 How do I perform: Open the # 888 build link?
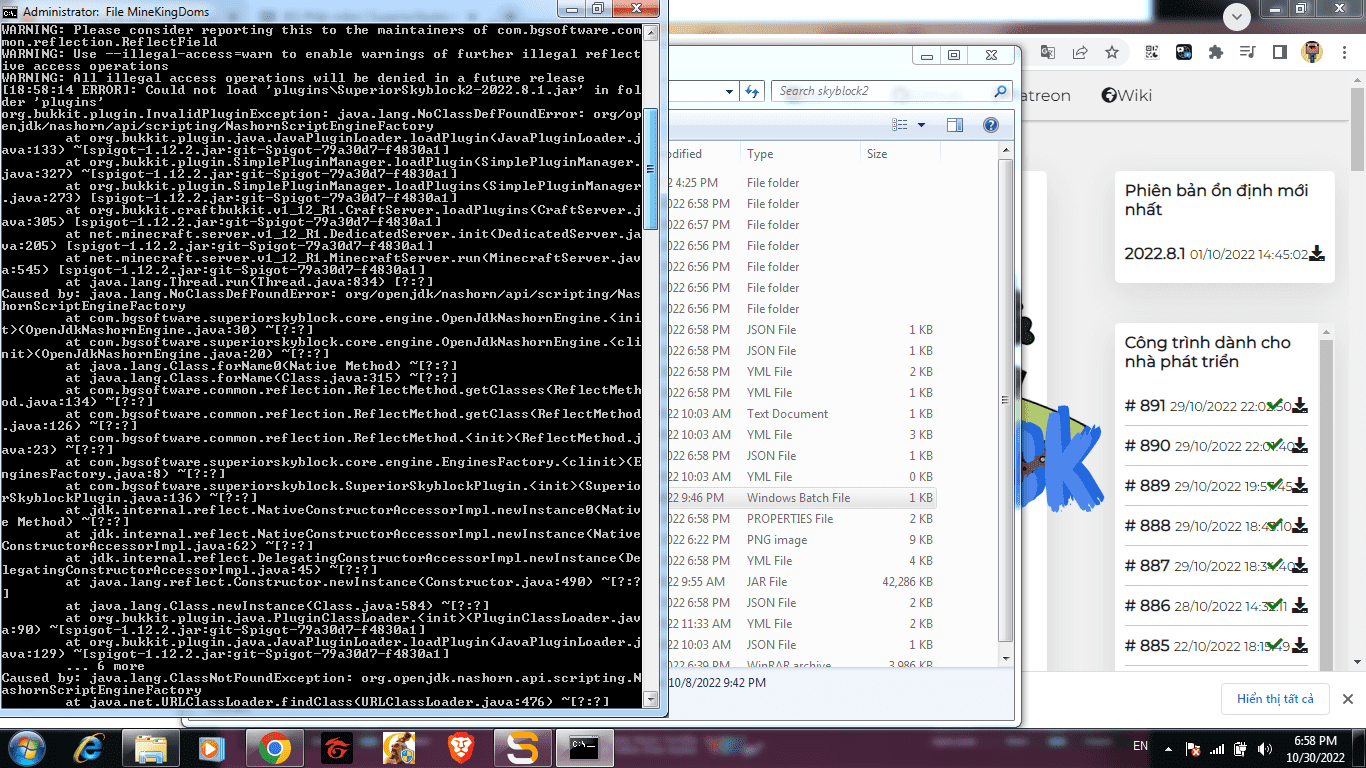point(1147,525)
